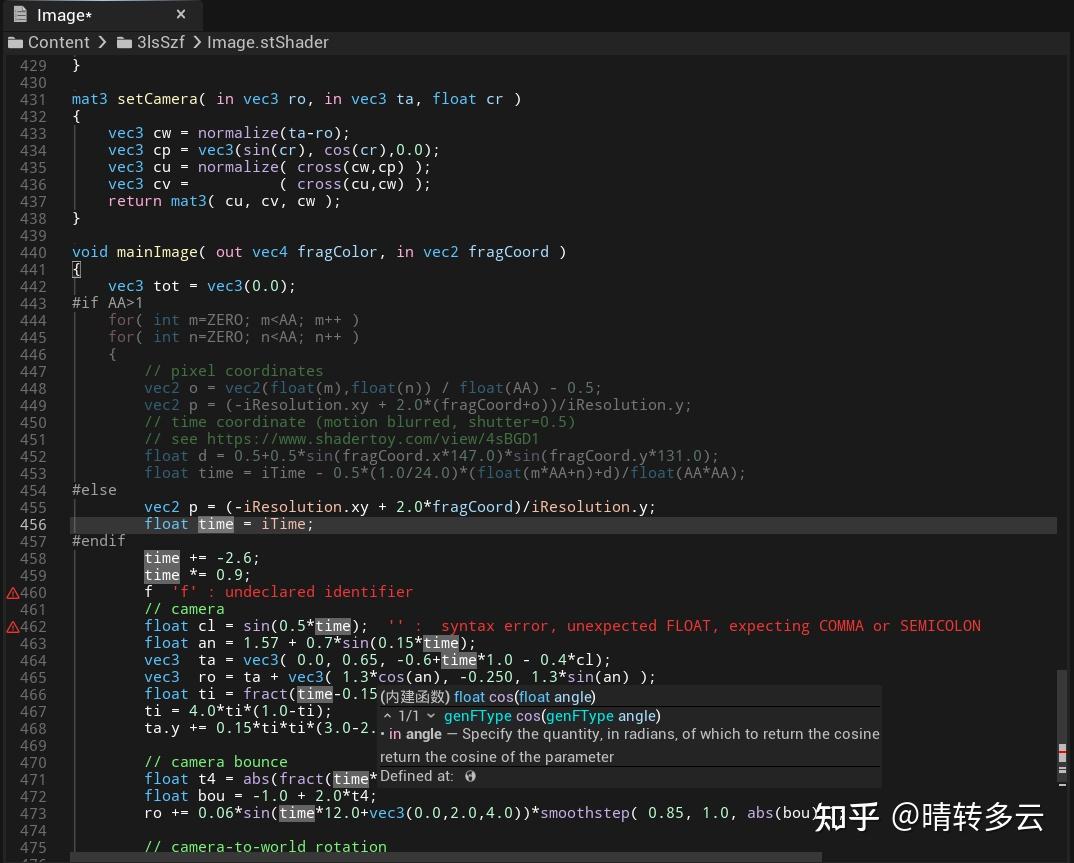Close the Image* tab
The height and width of the screenshot is (863, 1074).
tap(181, 14)
